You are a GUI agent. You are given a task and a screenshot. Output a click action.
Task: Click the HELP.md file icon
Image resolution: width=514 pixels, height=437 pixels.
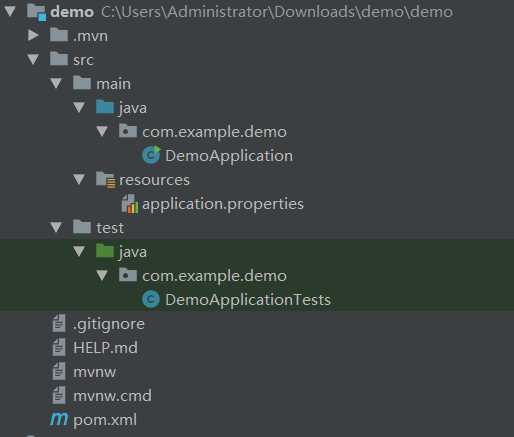[59, 347]
